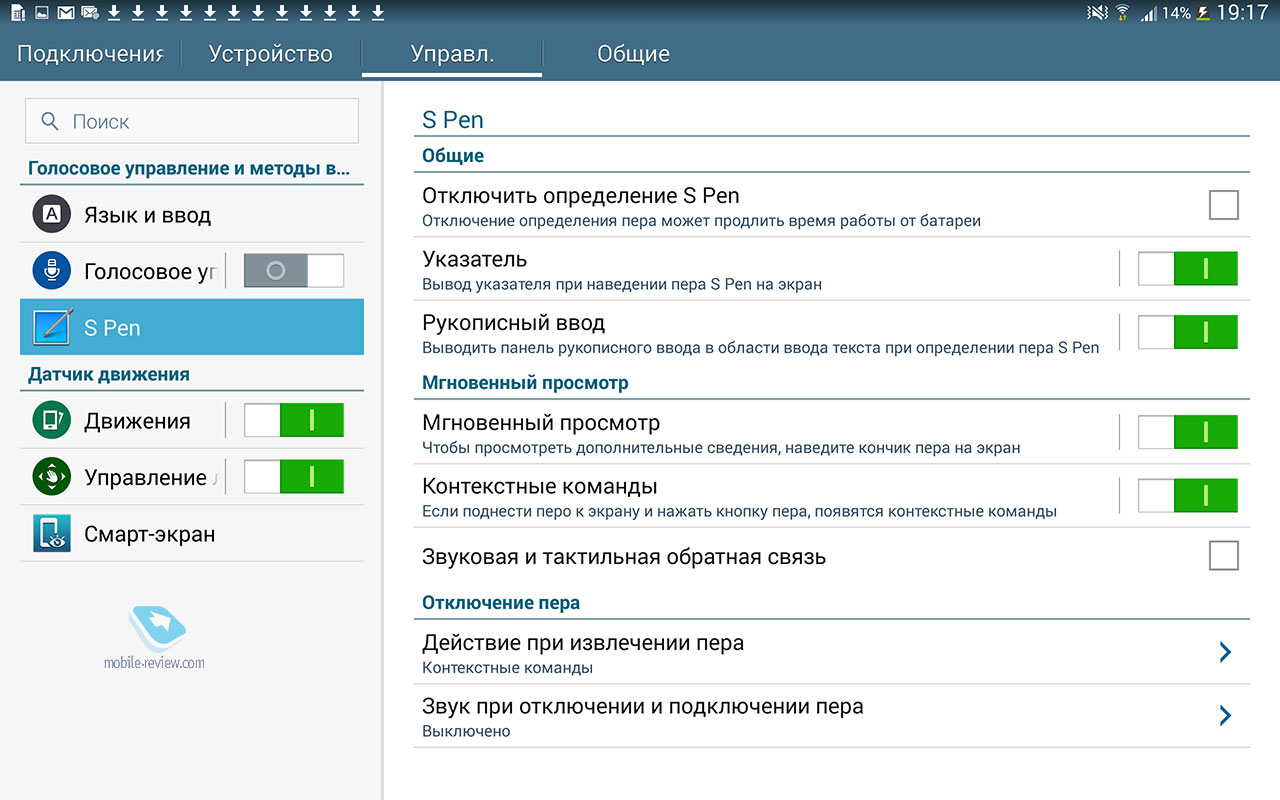Tap Контекстные команды setting title
1280x800 pixels.
[x=539, y=487]
